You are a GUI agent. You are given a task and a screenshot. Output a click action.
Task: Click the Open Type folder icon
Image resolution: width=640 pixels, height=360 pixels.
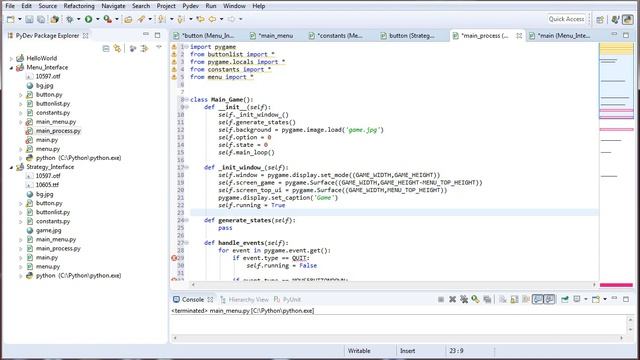(128, 19)
